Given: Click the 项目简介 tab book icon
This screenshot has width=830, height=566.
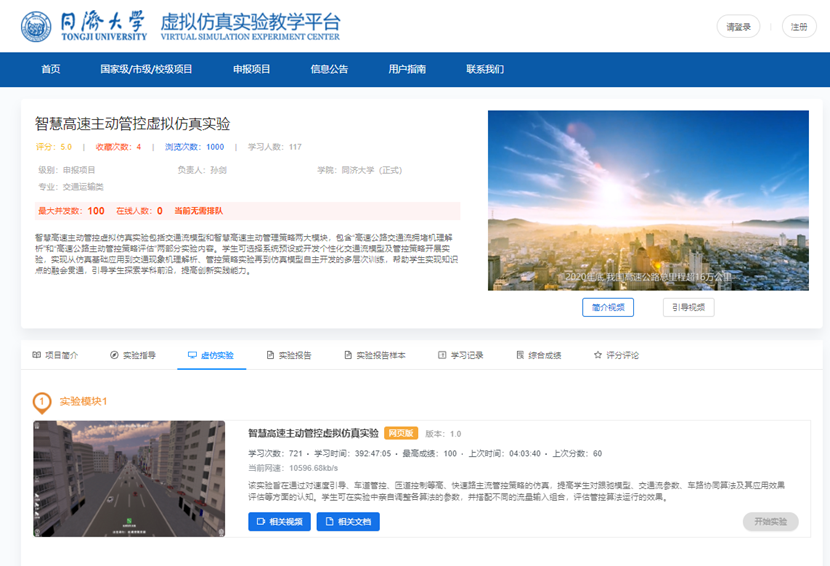Looking at the screenshot, I should click(x=37, y=355).
